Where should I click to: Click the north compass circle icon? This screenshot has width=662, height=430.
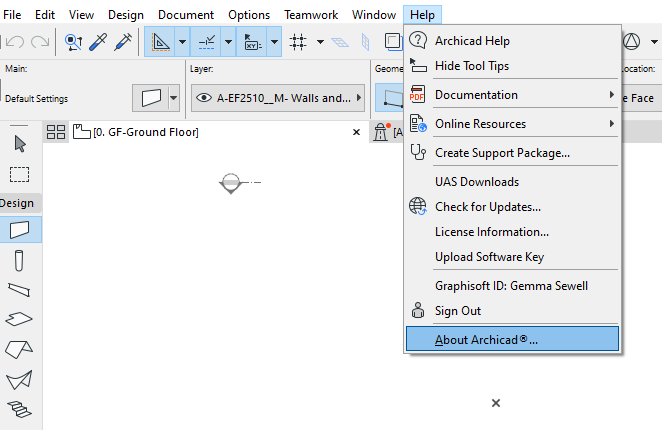pyautogui.click(x=632, y=41)
